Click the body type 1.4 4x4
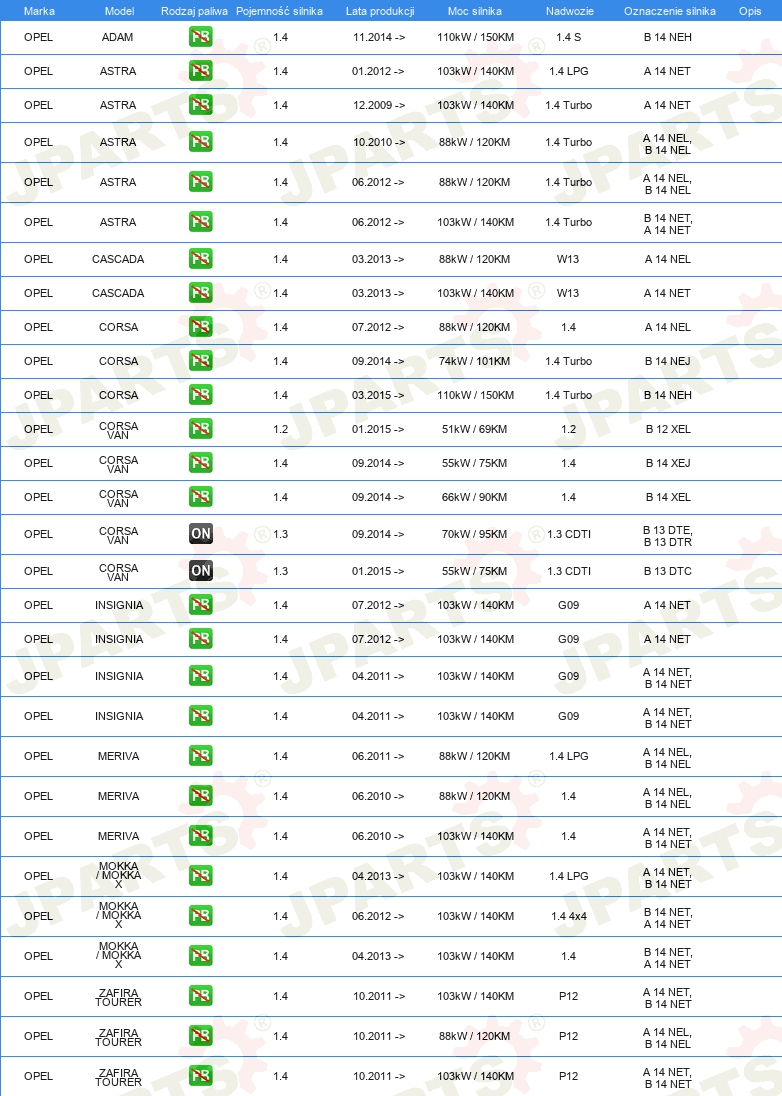This screenshot has height=1096, width=782. pyautogui.click(x=568, y=916)
